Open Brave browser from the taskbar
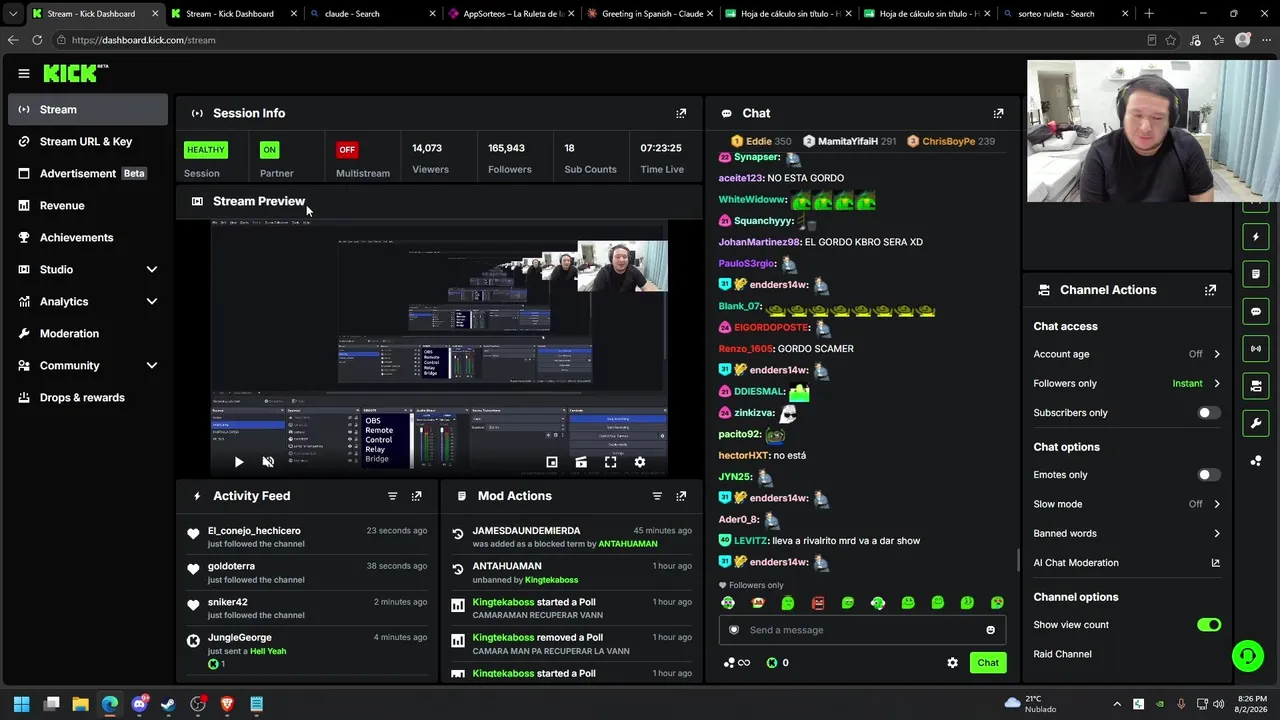This screenshot has width=1280, height=720. click(227, 704)
